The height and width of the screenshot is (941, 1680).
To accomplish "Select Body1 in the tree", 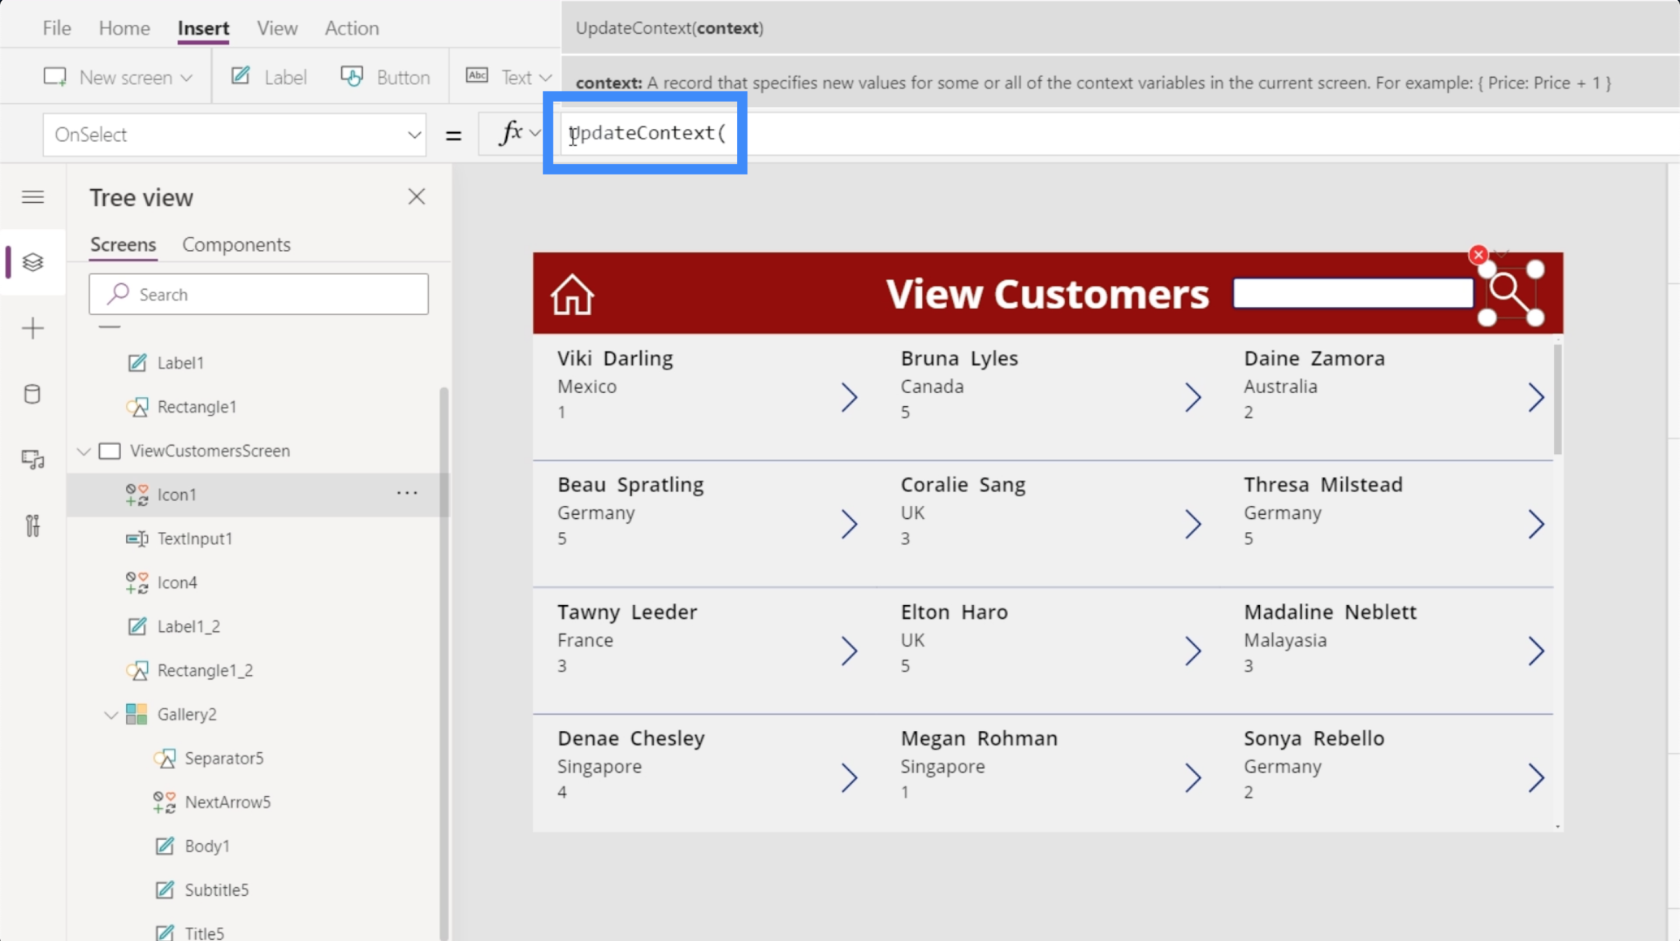I will (x=207, y=847).
